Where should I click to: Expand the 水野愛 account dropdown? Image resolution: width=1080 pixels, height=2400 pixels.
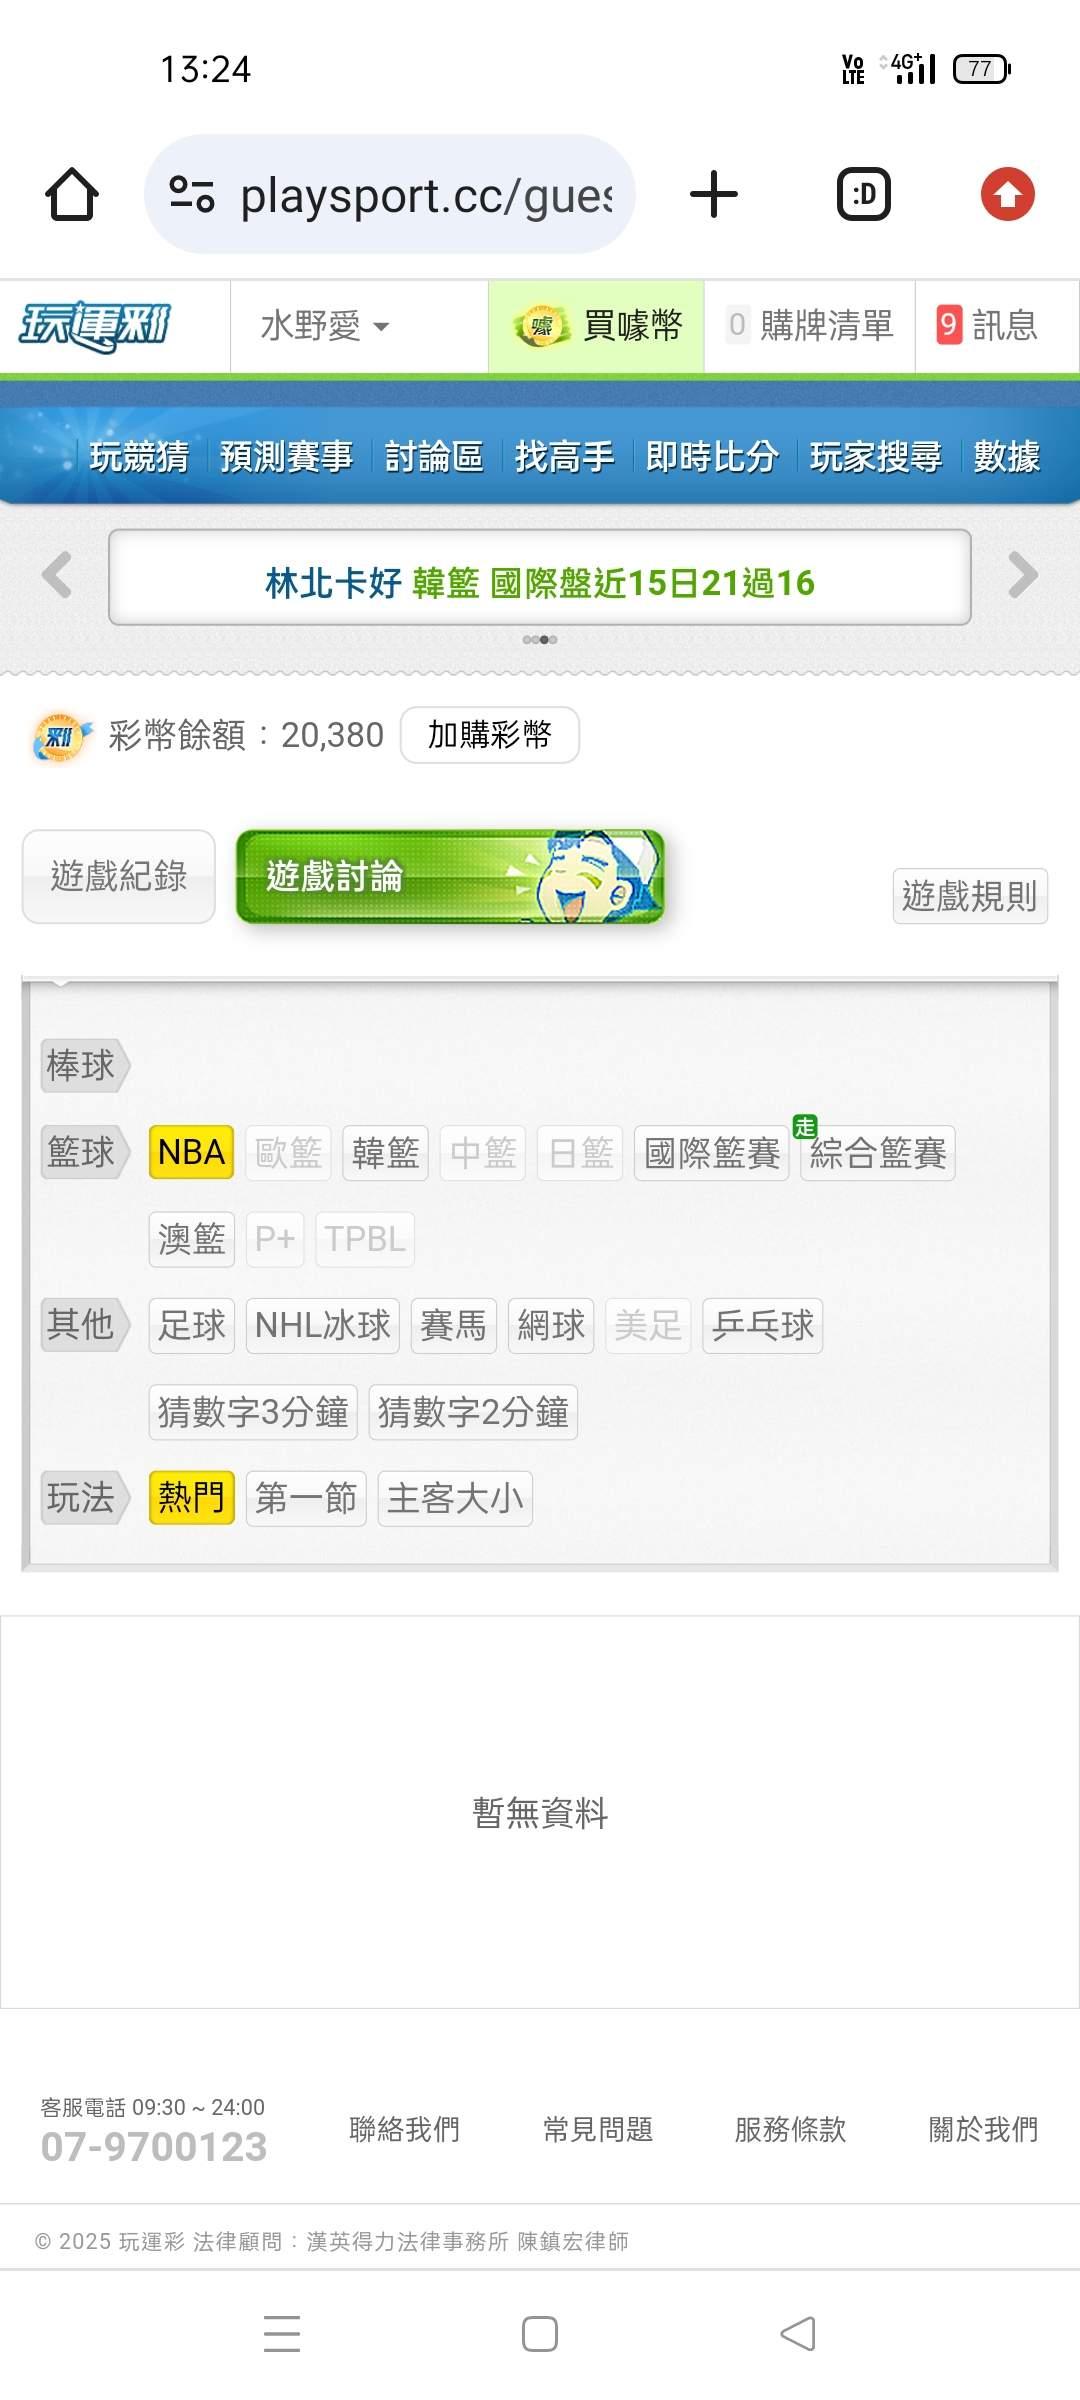[325, 326]
